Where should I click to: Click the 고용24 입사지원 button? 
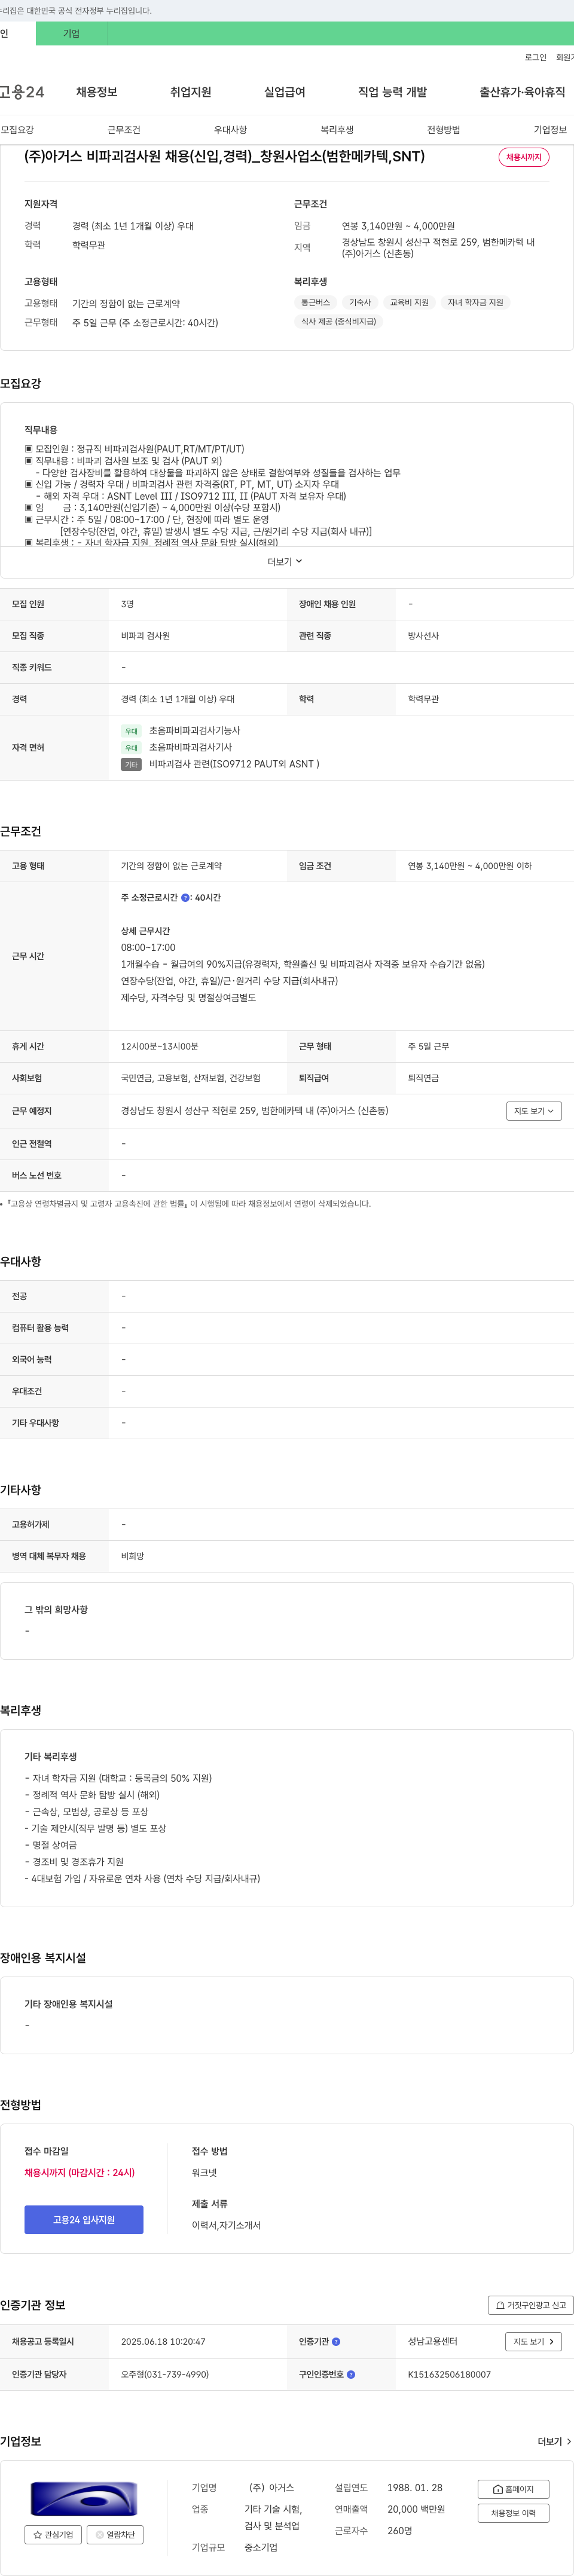click(84, 2219)
